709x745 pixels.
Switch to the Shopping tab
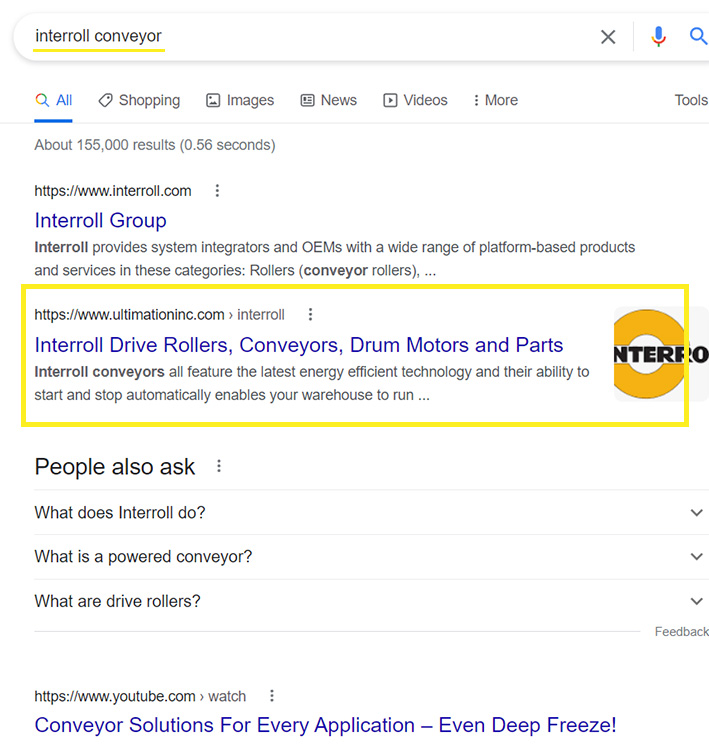point(139,100)
